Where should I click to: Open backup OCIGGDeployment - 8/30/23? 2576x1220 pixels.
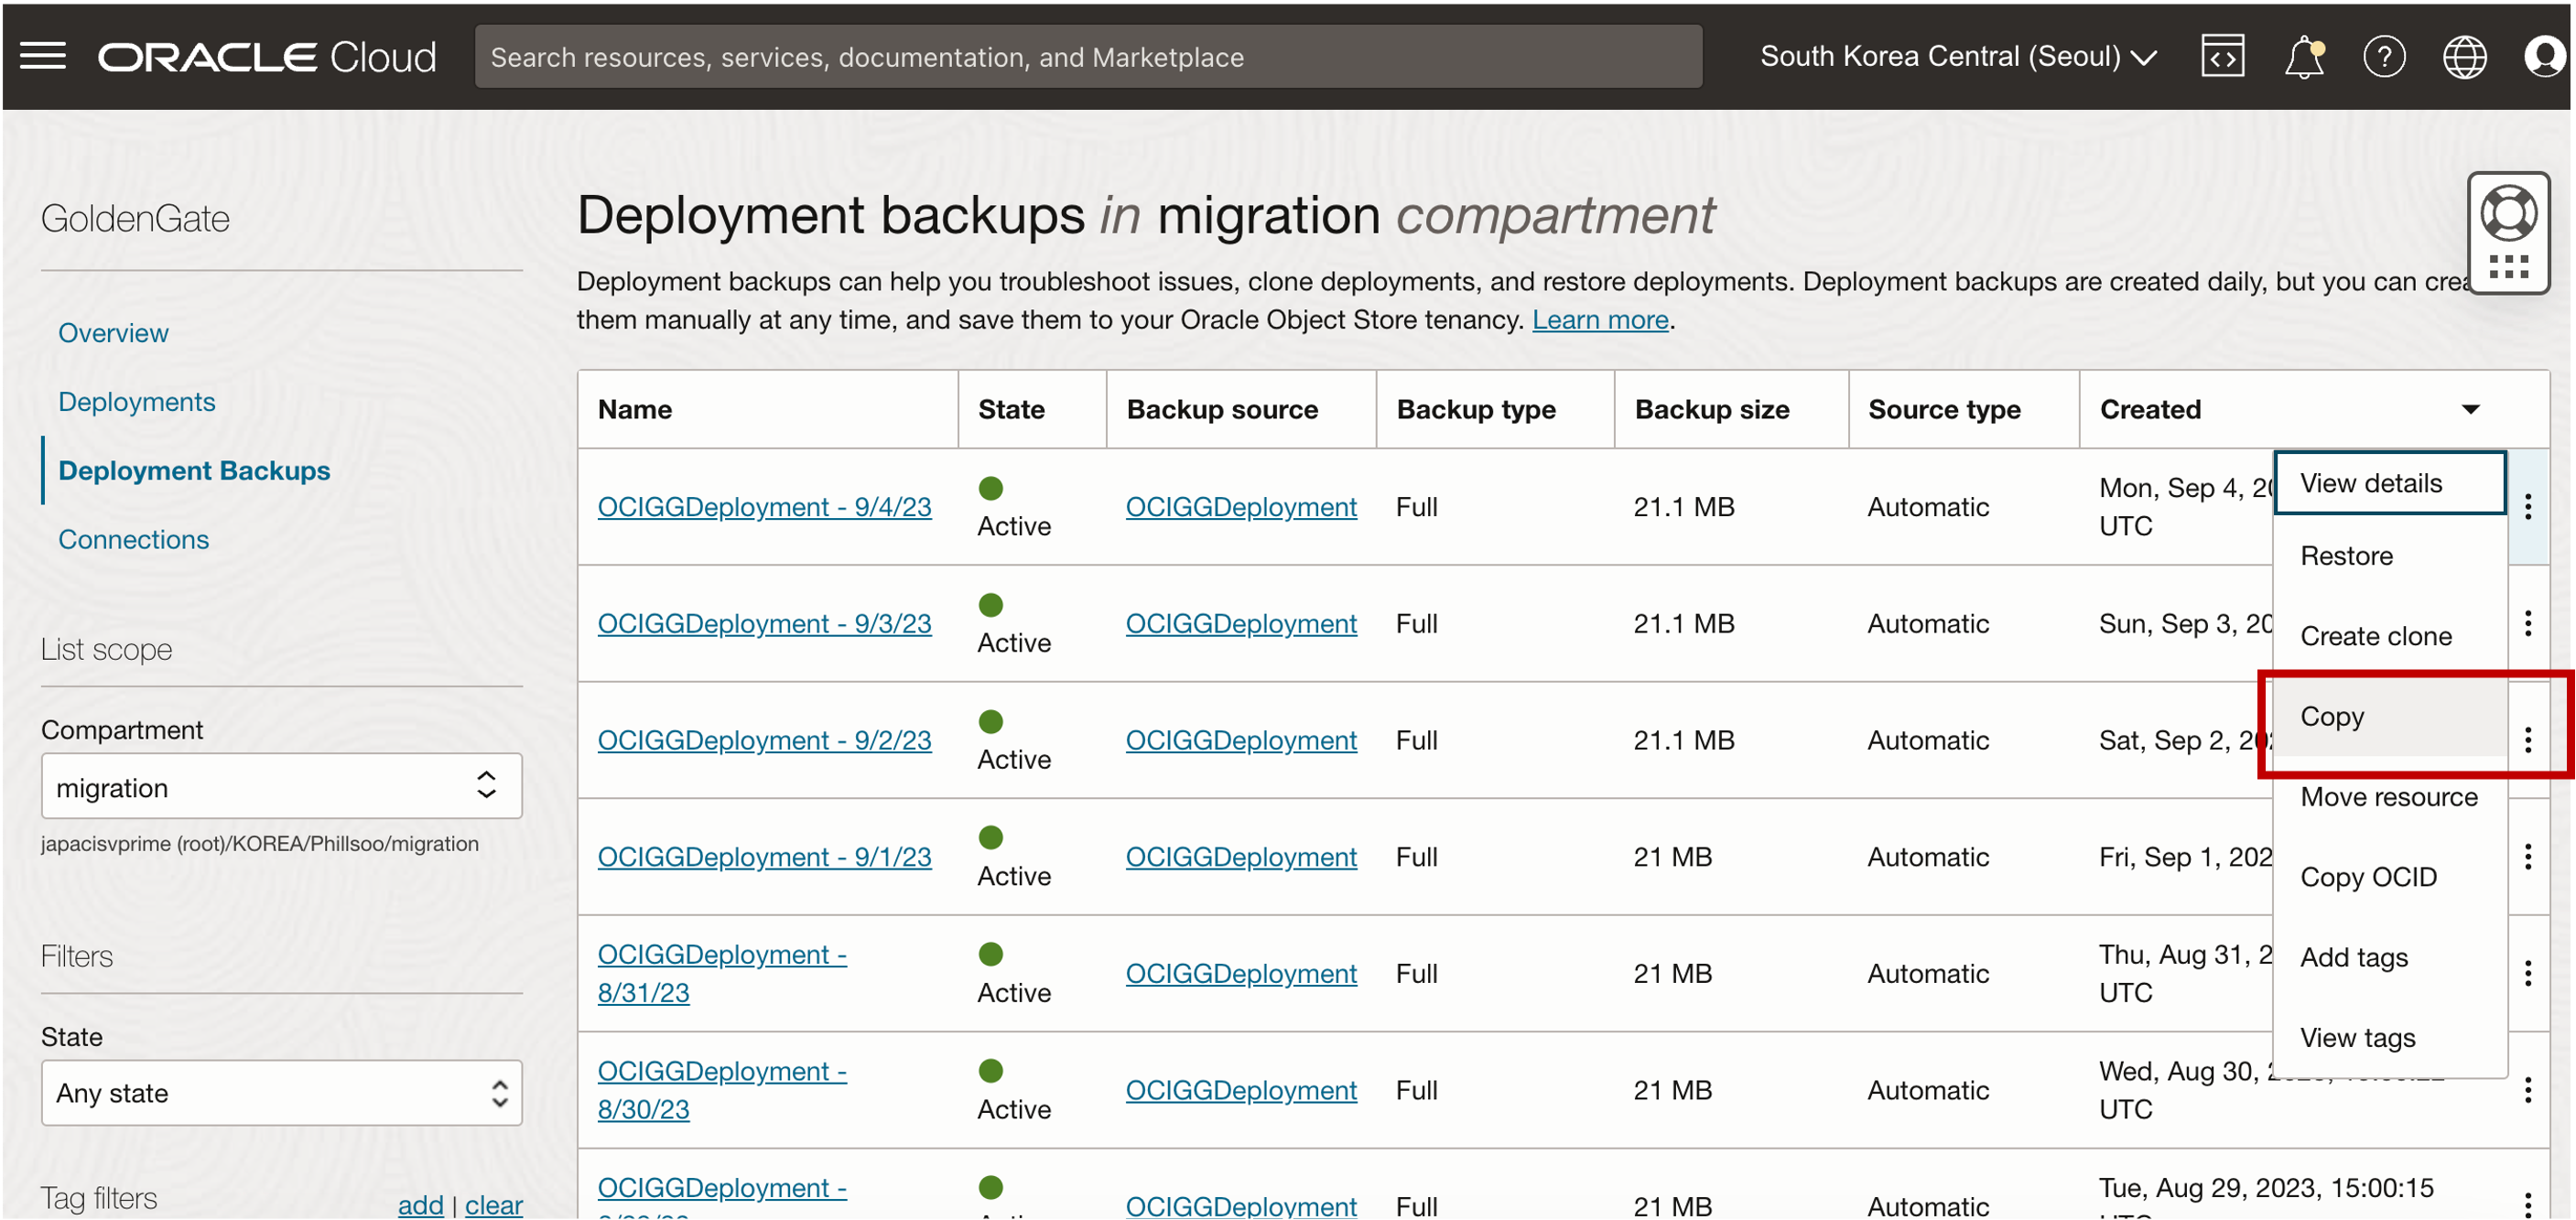tap(722, 1091)
